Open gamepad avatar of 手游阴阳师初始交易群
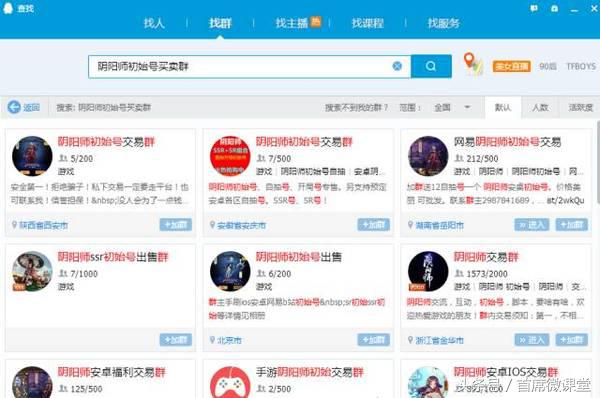The image size is (600, 398). 230,382
